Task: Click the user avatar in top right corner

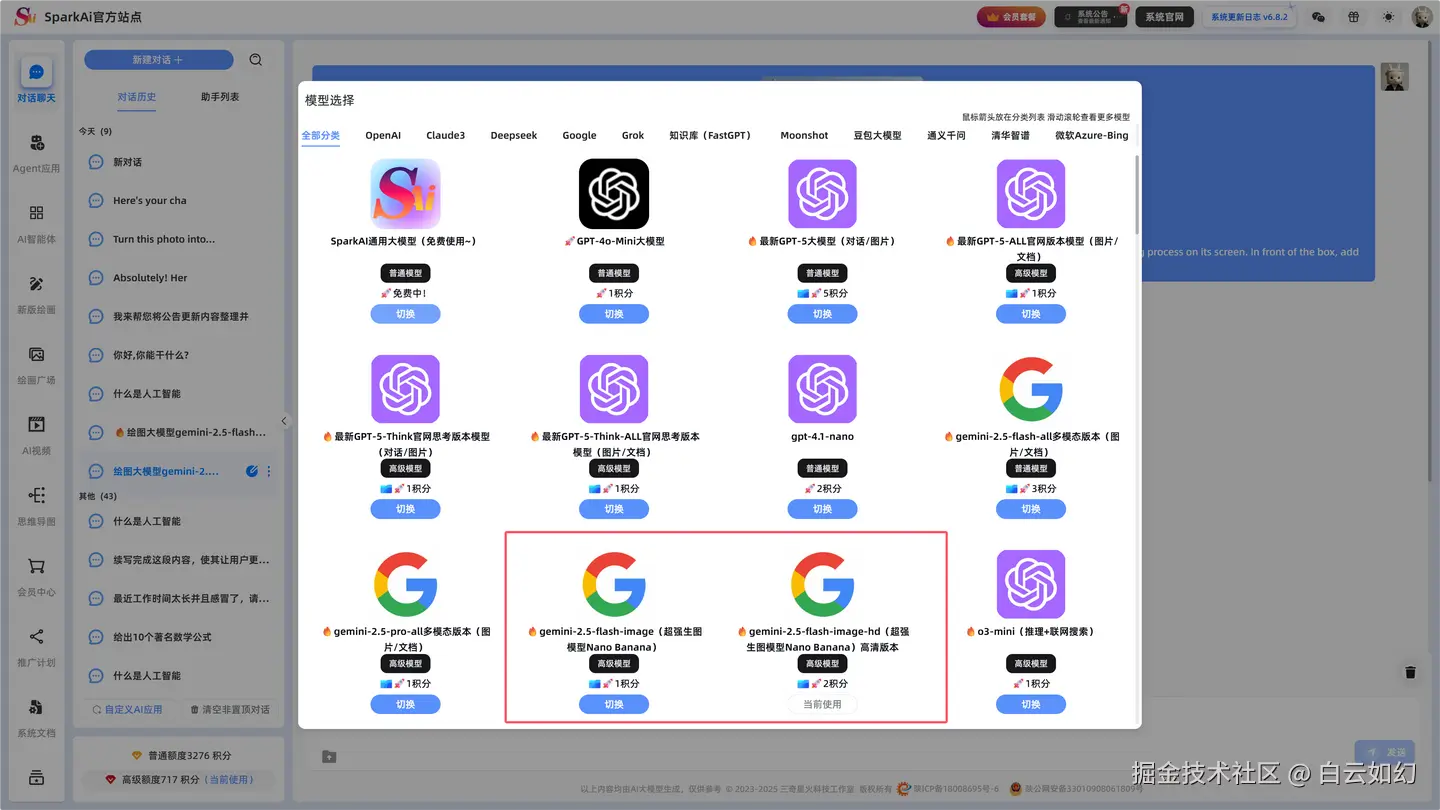Action: click(1421, 17)
